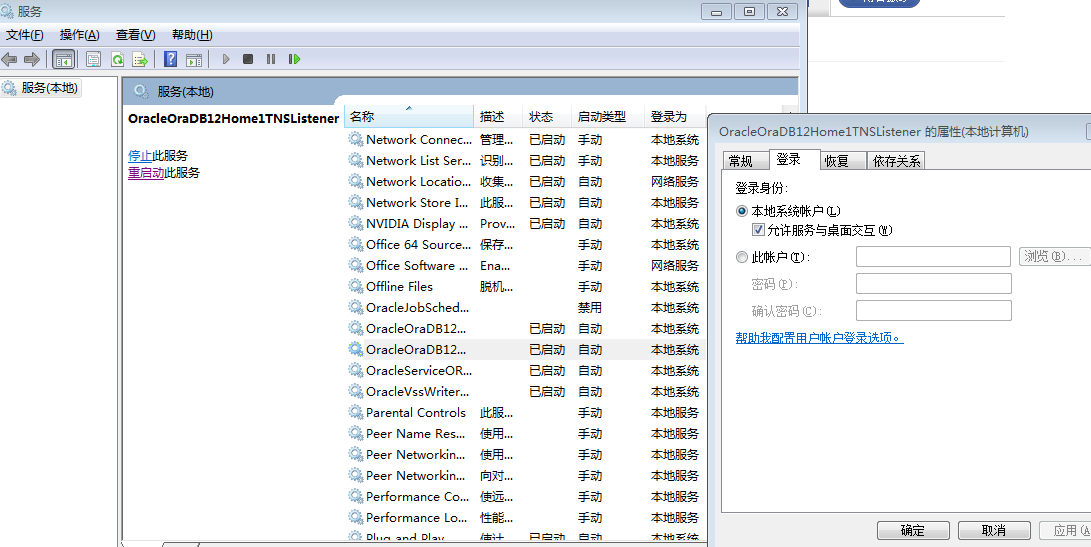This screenshot has width=1091, height=547.
Task: Select the gear icon of Office Software service
Action: pyautogui.click(x=356, y=265)
